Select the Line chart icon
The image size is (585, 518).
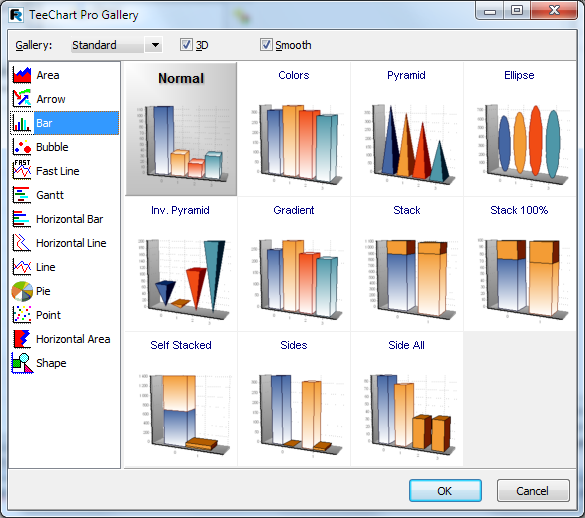click(22, 266)
